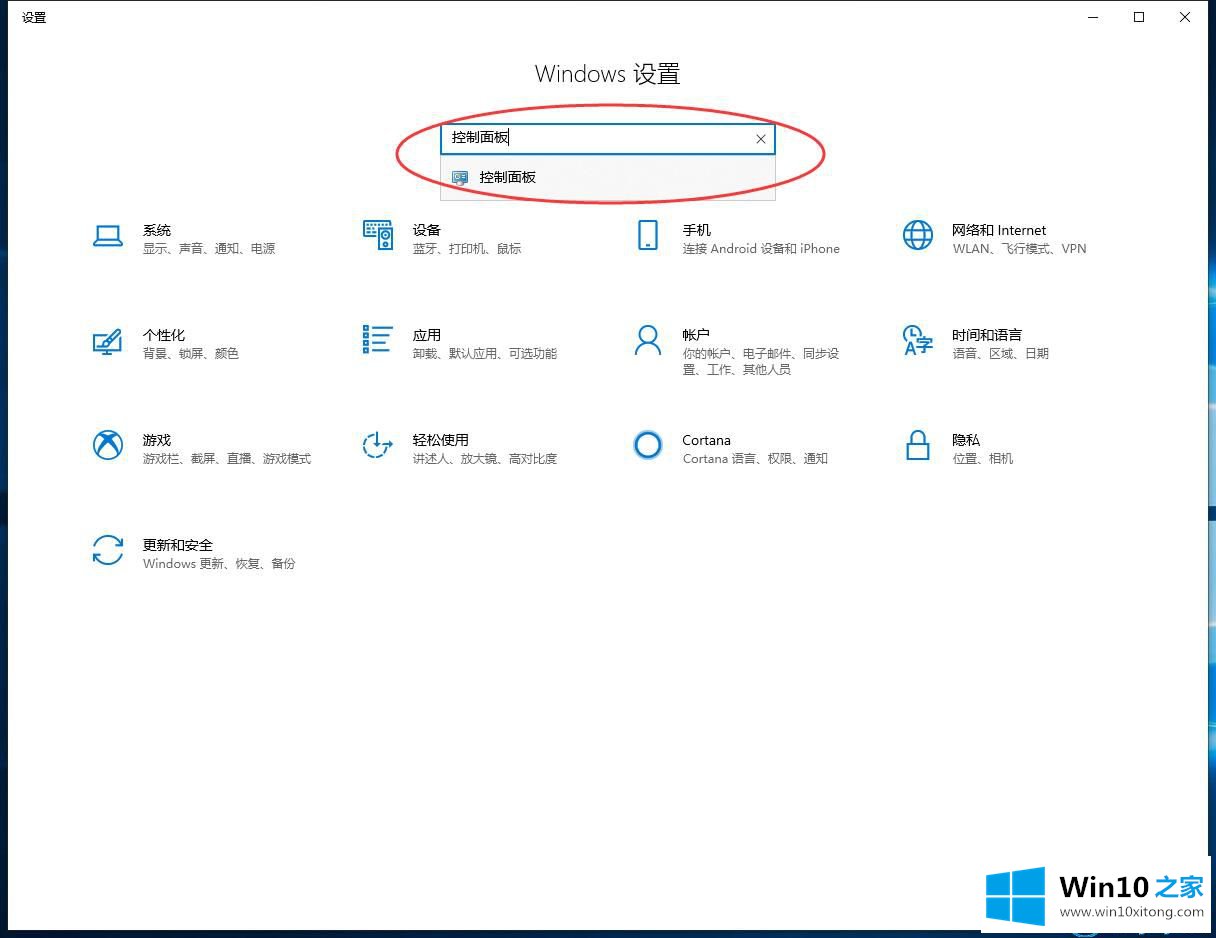Open the Network and Internet globe icon
The image size is (1216, 938).
coord(918,235)
